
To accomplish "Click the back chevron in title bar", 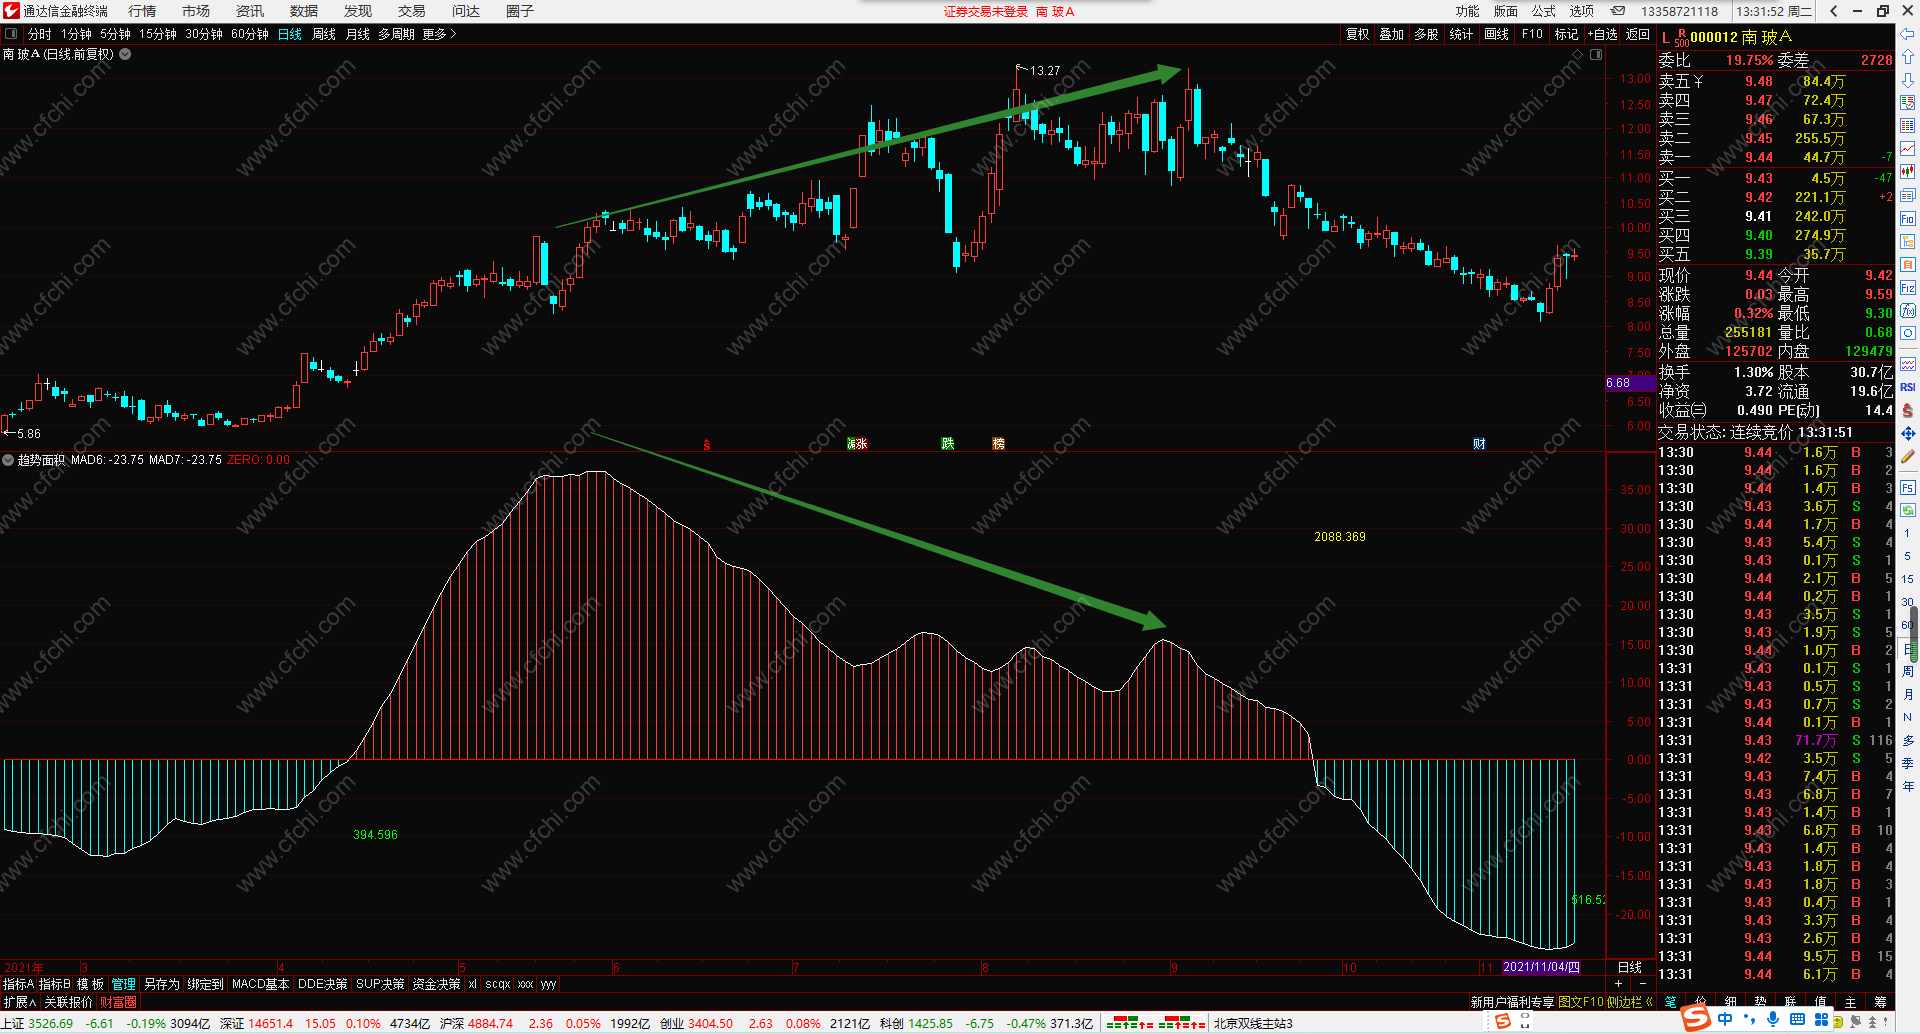I will click(1833, 11).
